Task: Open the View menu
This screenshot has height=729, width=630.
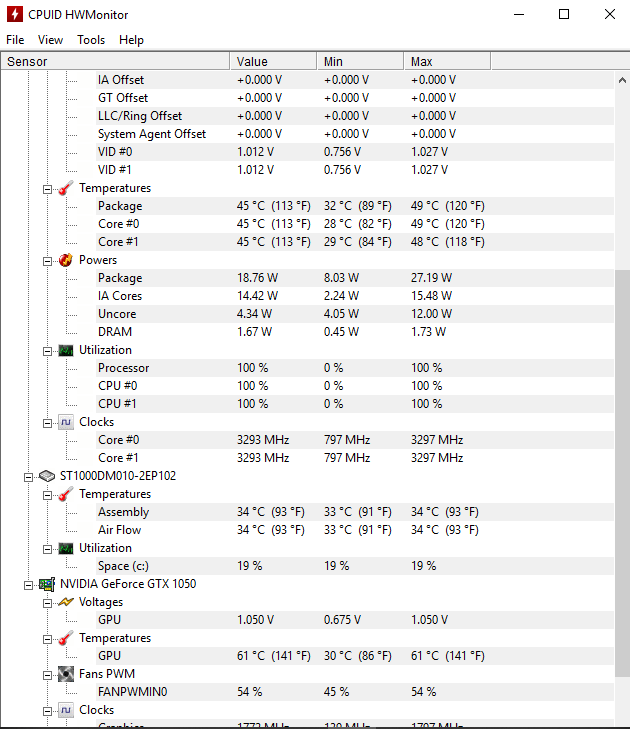Action: pos(50,40)
